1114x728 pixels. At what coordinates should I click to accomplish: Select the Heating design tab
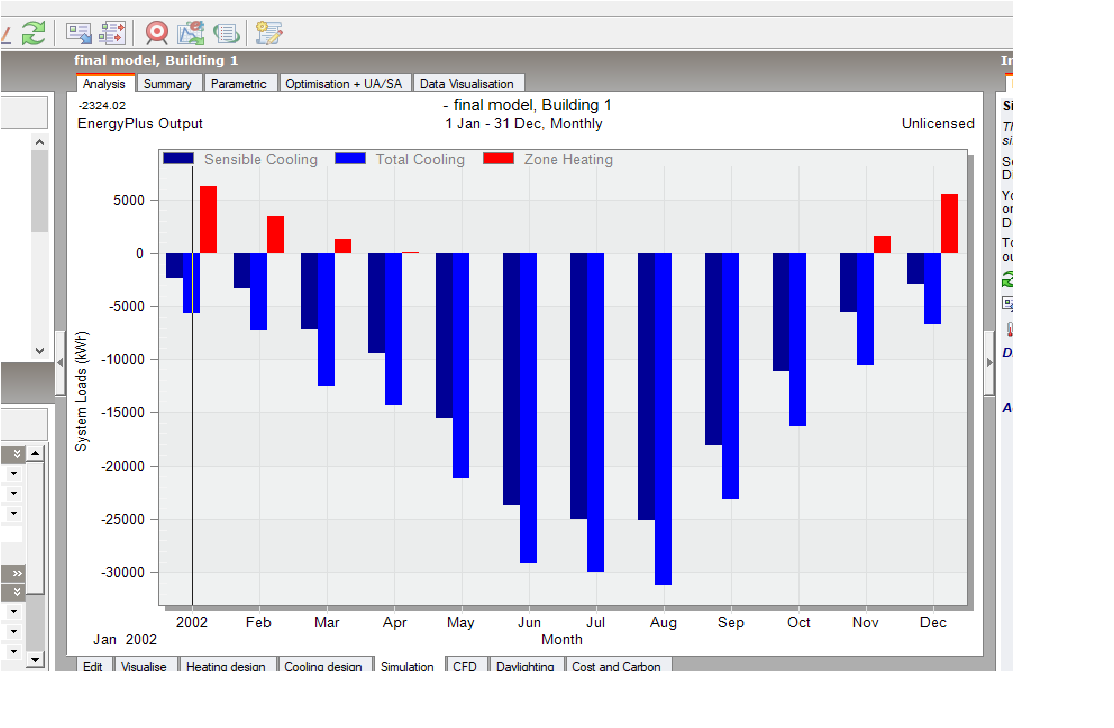tap(226, 665)
